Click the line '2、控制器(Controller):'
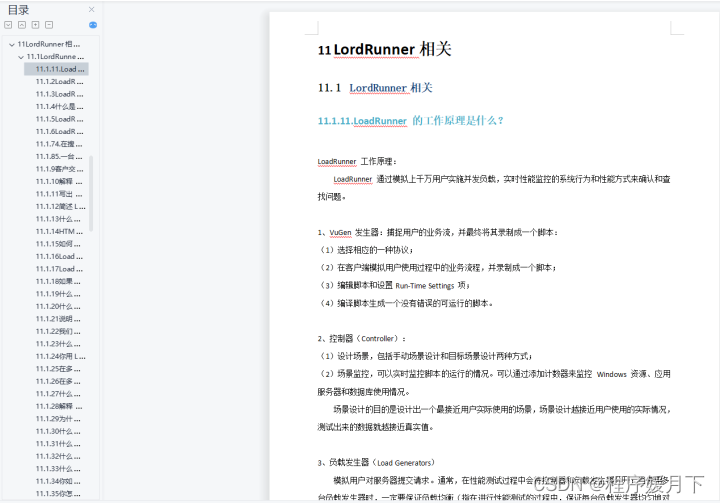The height and width of the screenshot is (503, 720). pyautogui.click(x=361, y=339)
